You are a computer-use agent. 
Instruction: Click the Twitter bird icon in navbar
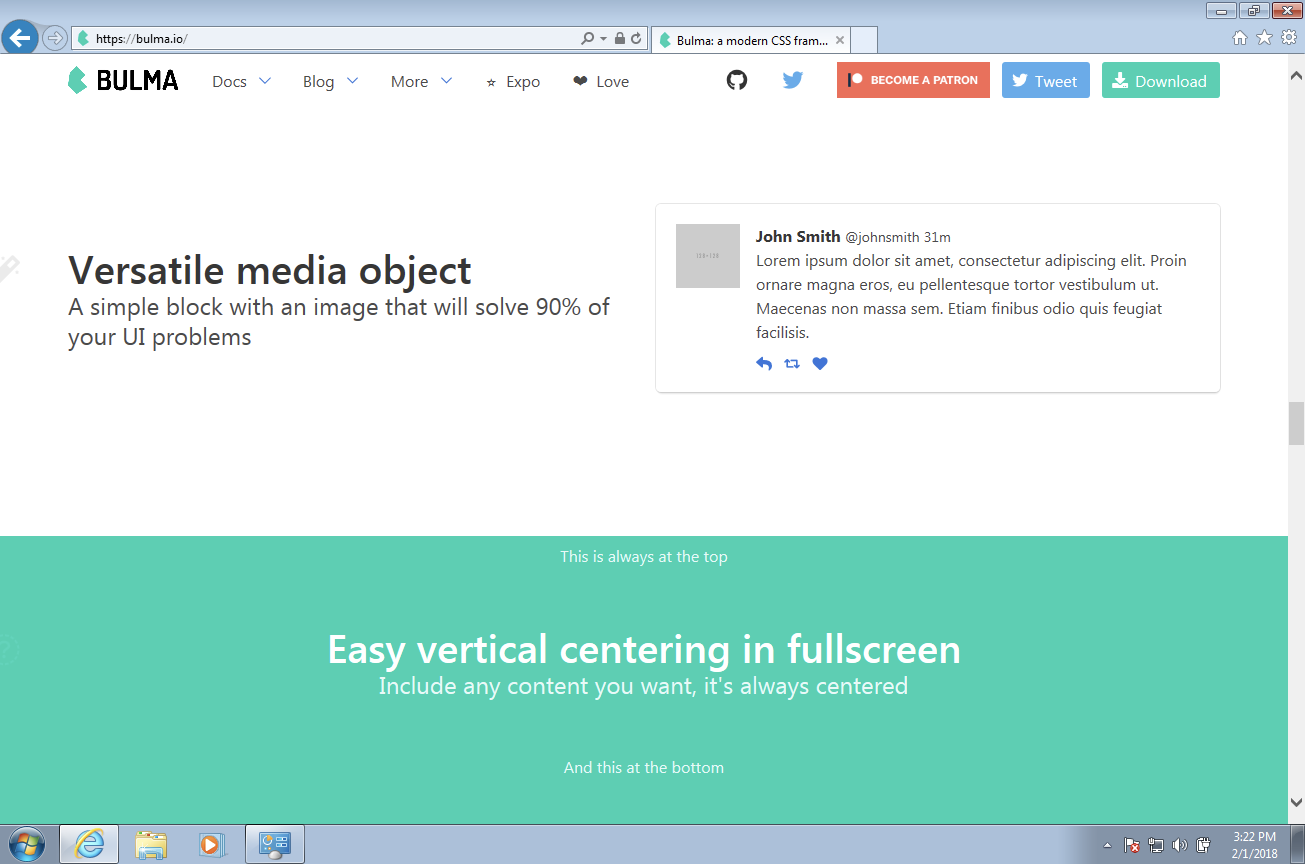(793, 80)
